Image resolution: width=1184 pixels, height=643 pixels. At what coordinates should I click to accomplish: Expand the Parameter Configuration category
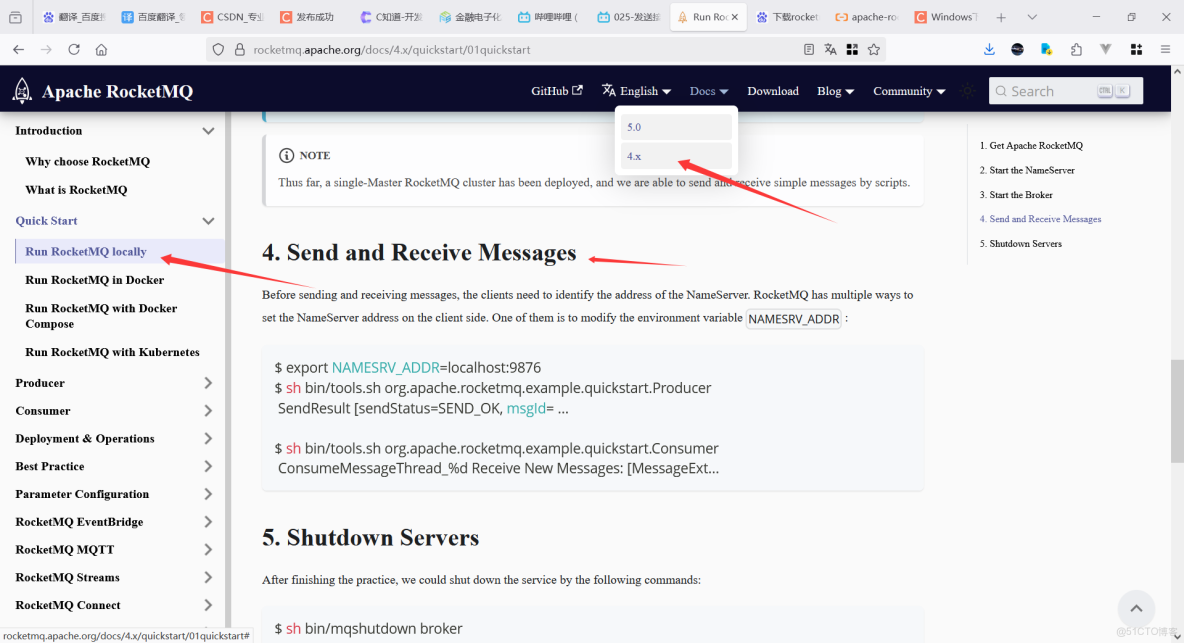point(208,494)
